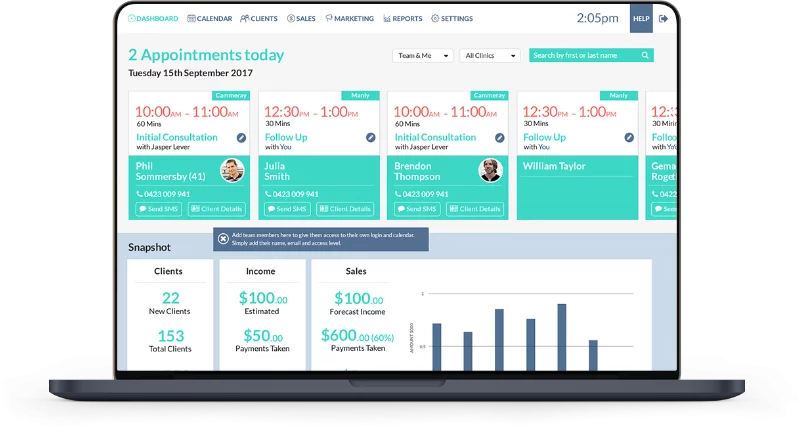The height and width of the screenshot is (432, 800).
Task: Edit William Taylor's Follow Up via pencil icon
Action: click(x=628, y=138)
